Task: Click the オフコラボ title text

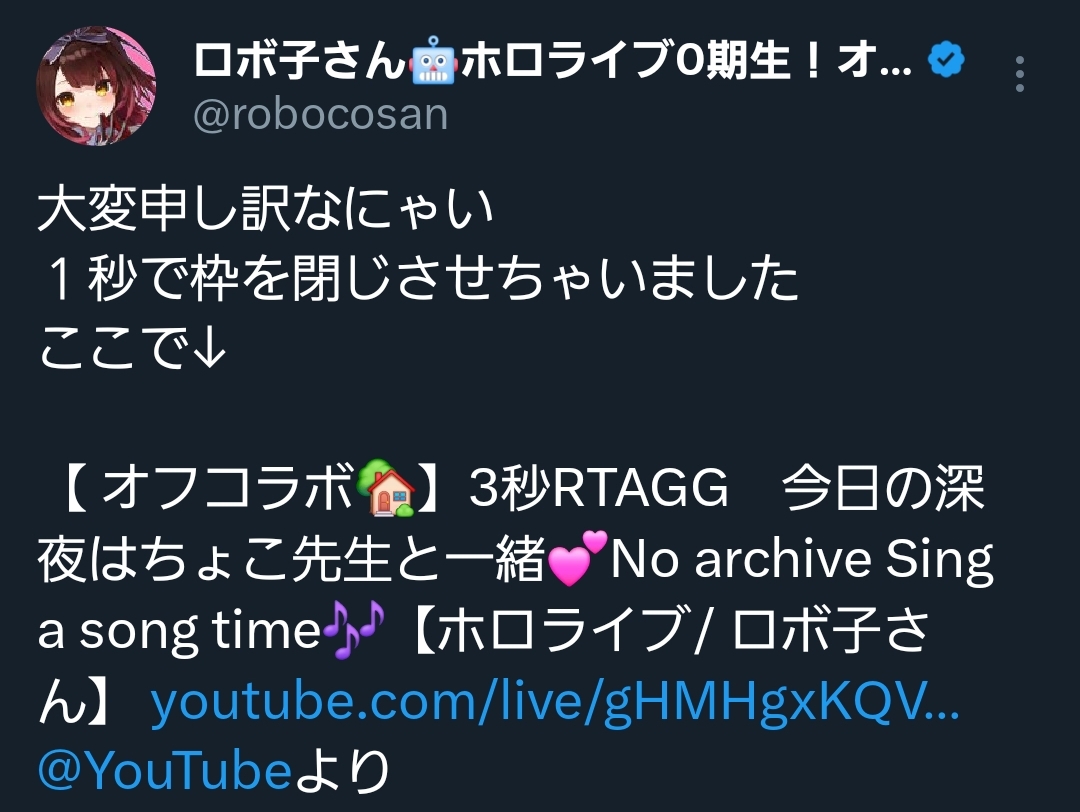Action: (227, 488)
